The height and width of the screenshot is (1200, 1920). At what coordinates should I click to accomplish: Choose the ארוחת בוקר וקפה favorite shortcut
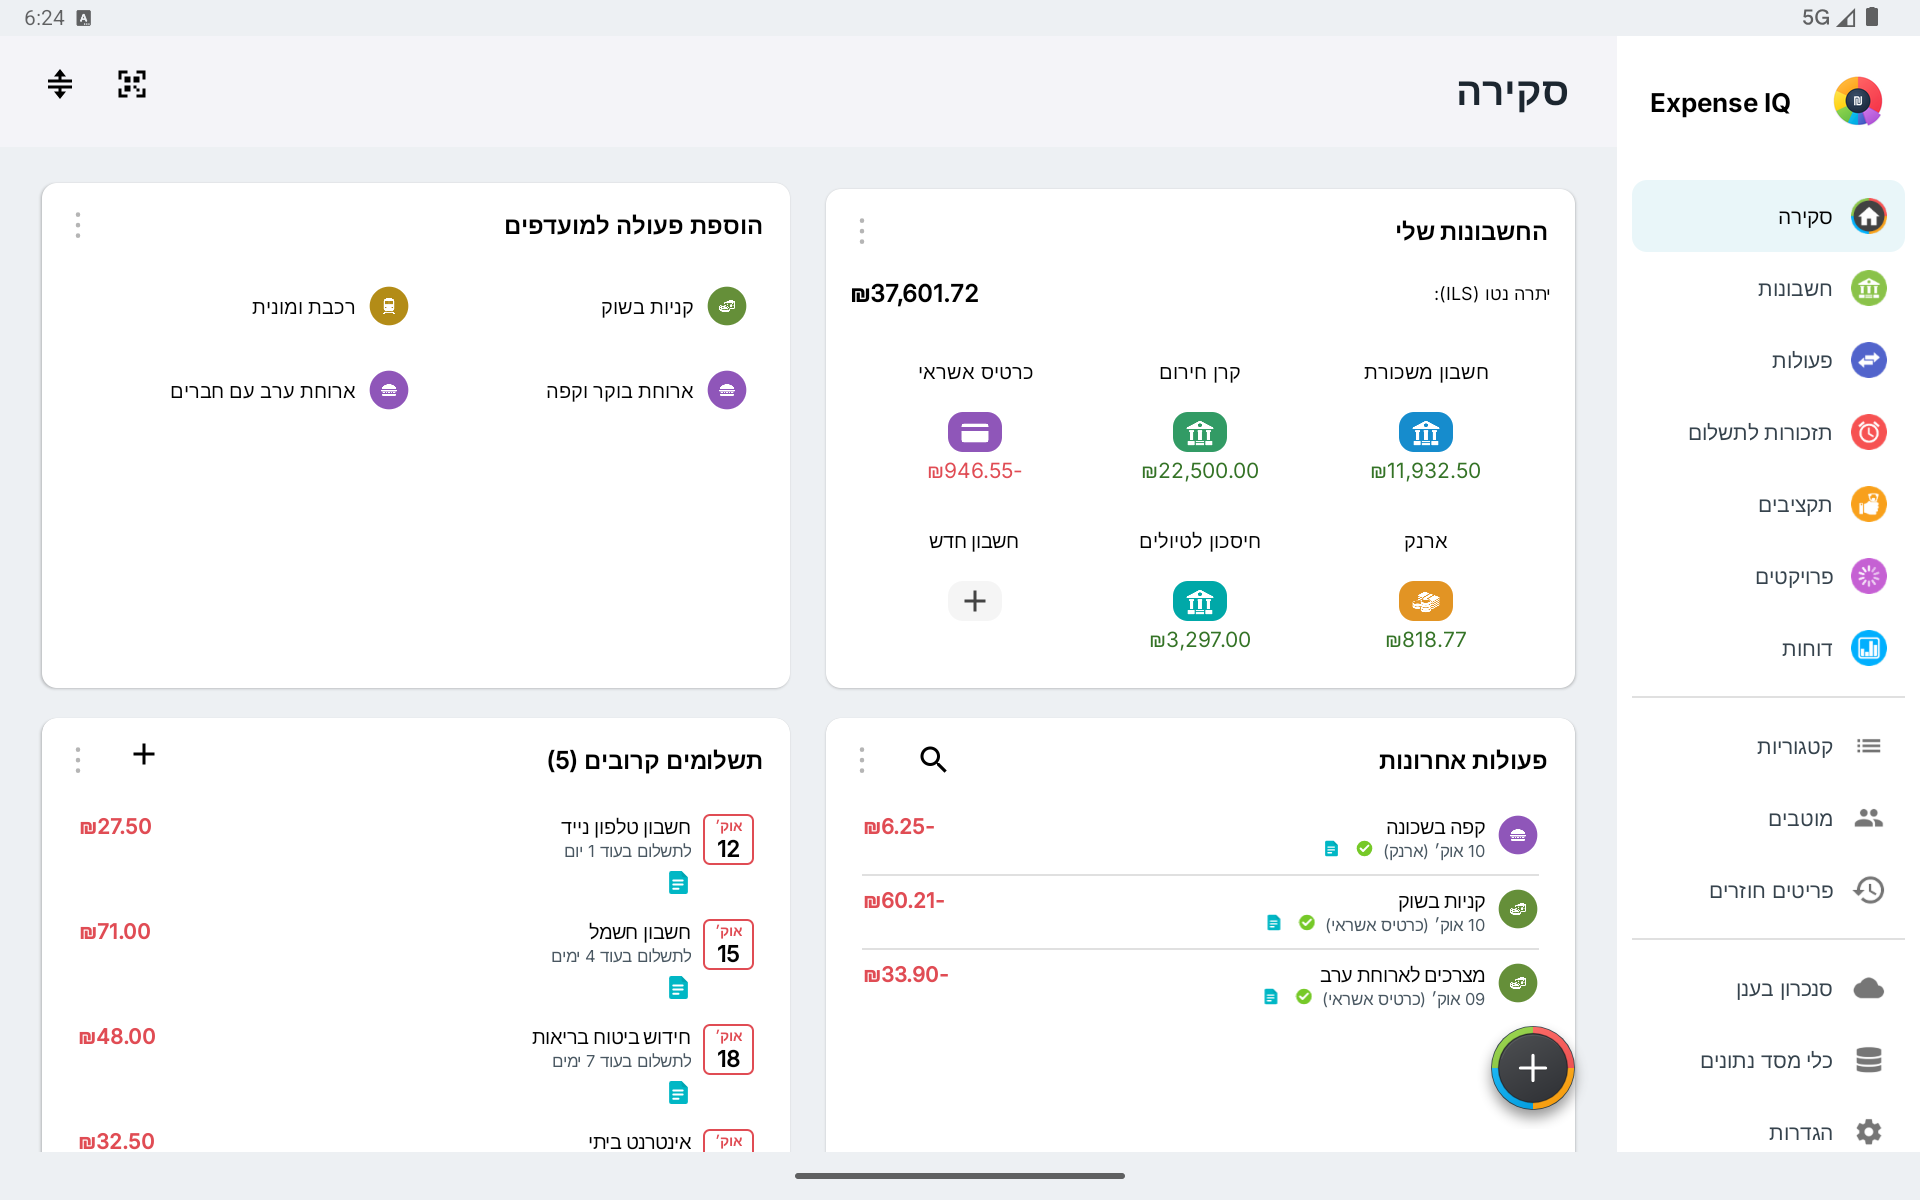(645, 390)
